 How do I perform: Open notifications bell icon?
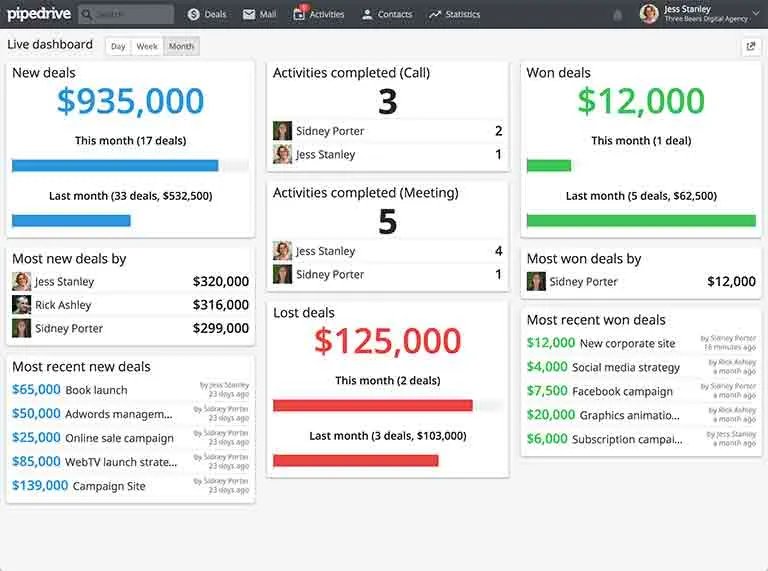click(617, 14)
